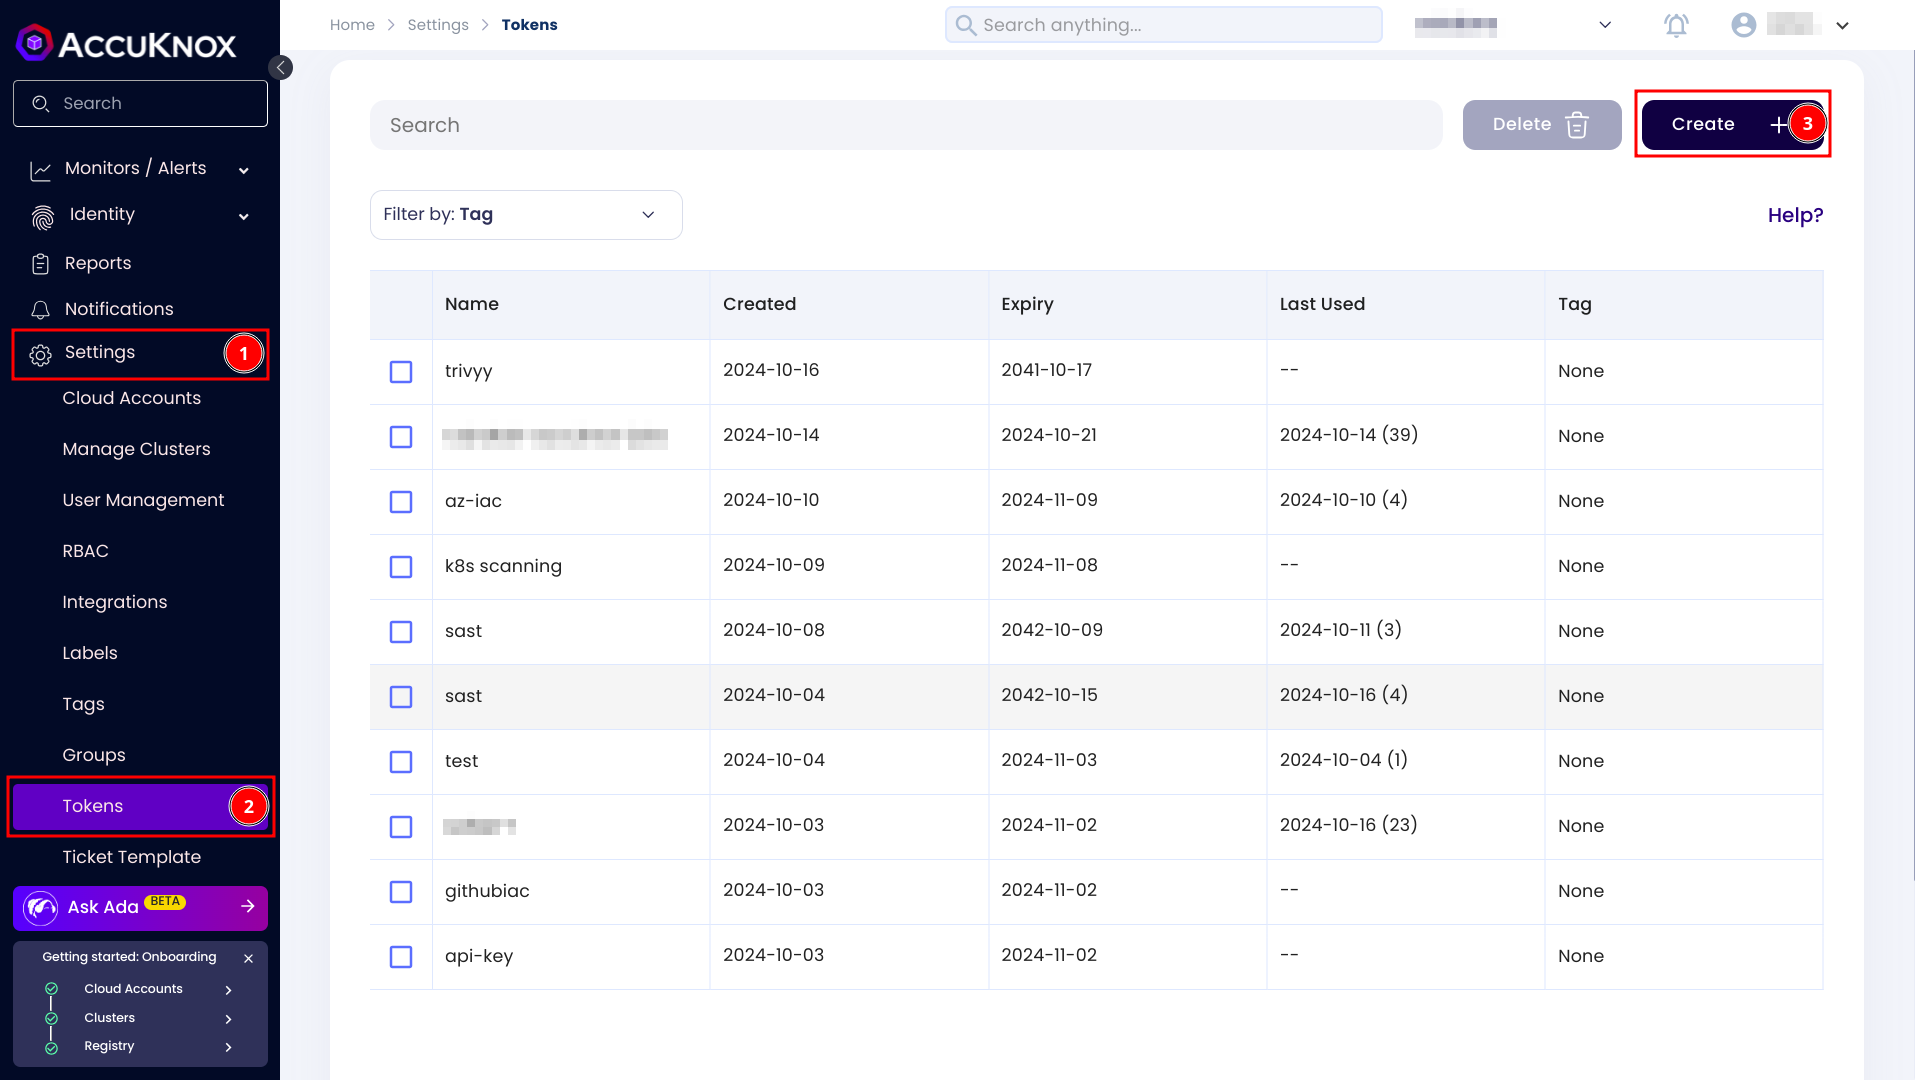Viewport: 1915px width, 1080px height.
Task: Select the az-iac token checkbox
Action: [401, 502]
